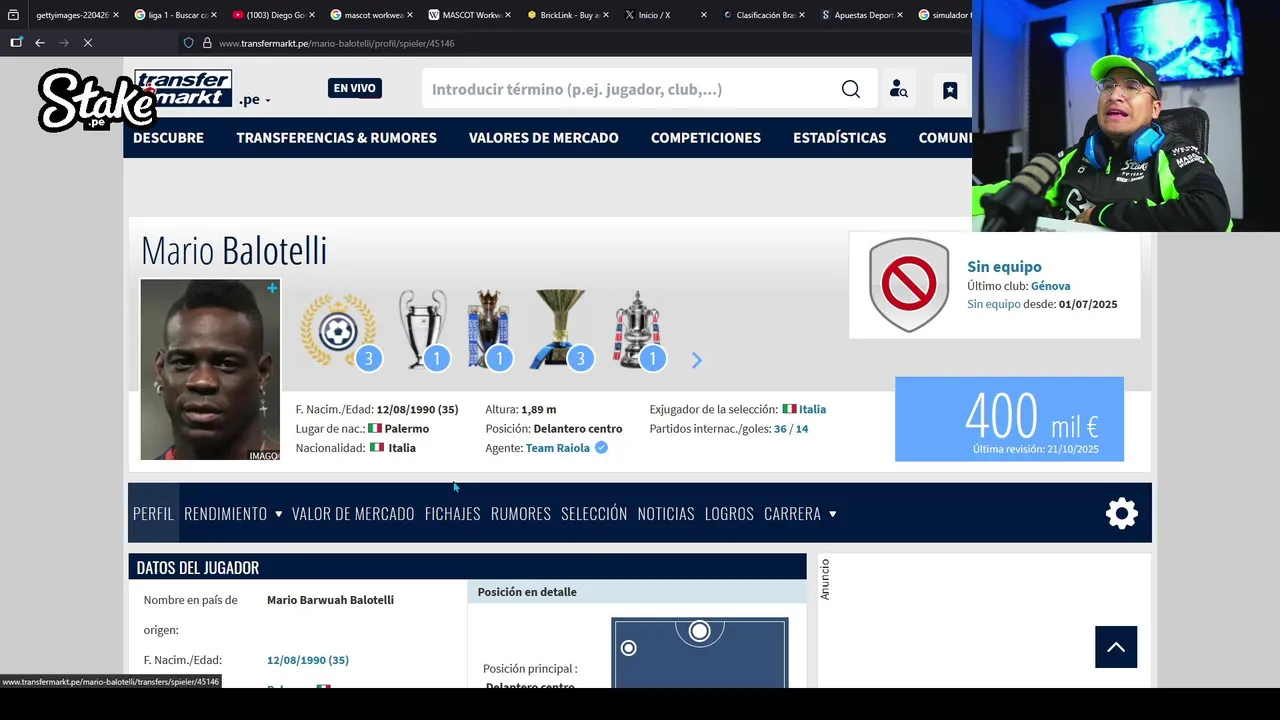Click the Premier League trophy icon
The width and height of the screenshot is (1280, 720).
(489, 330)
